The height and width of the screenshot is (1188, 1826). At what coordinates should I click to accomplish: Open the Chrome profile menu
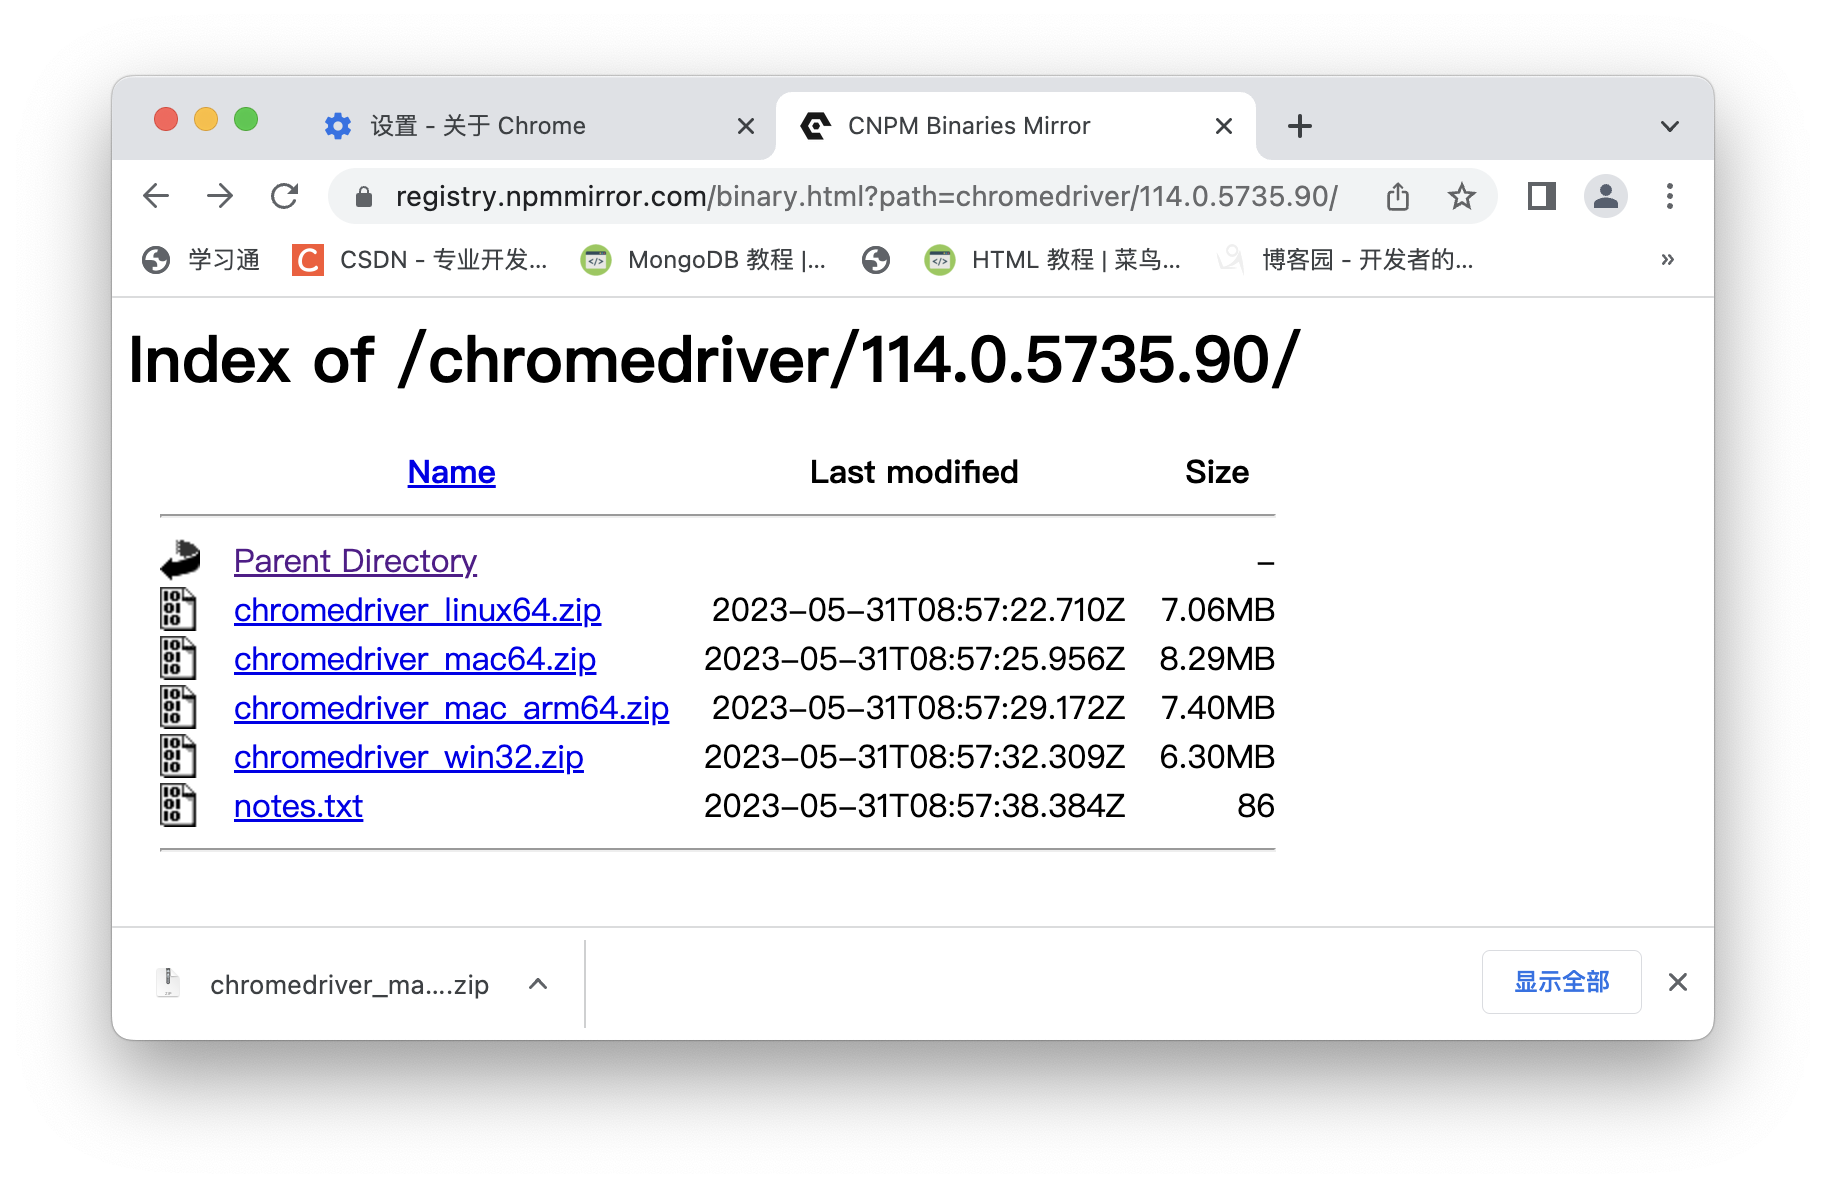[x=1606, y=196]
